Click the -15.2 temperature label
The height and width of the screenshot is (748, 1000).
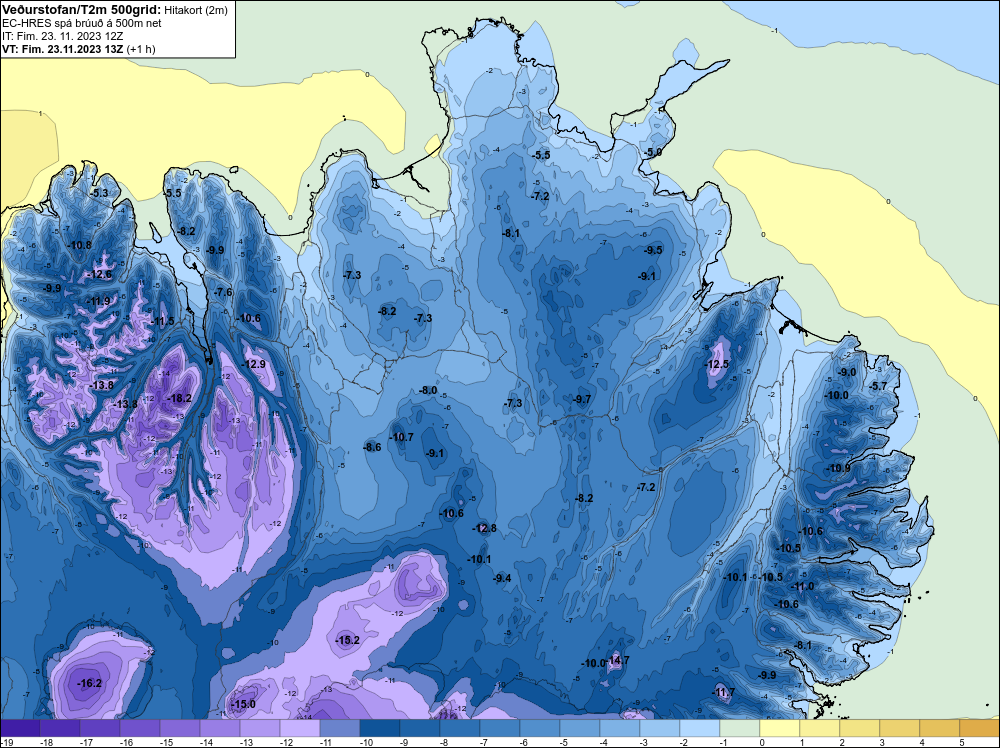pyautogui.click(x=348, y=640)
